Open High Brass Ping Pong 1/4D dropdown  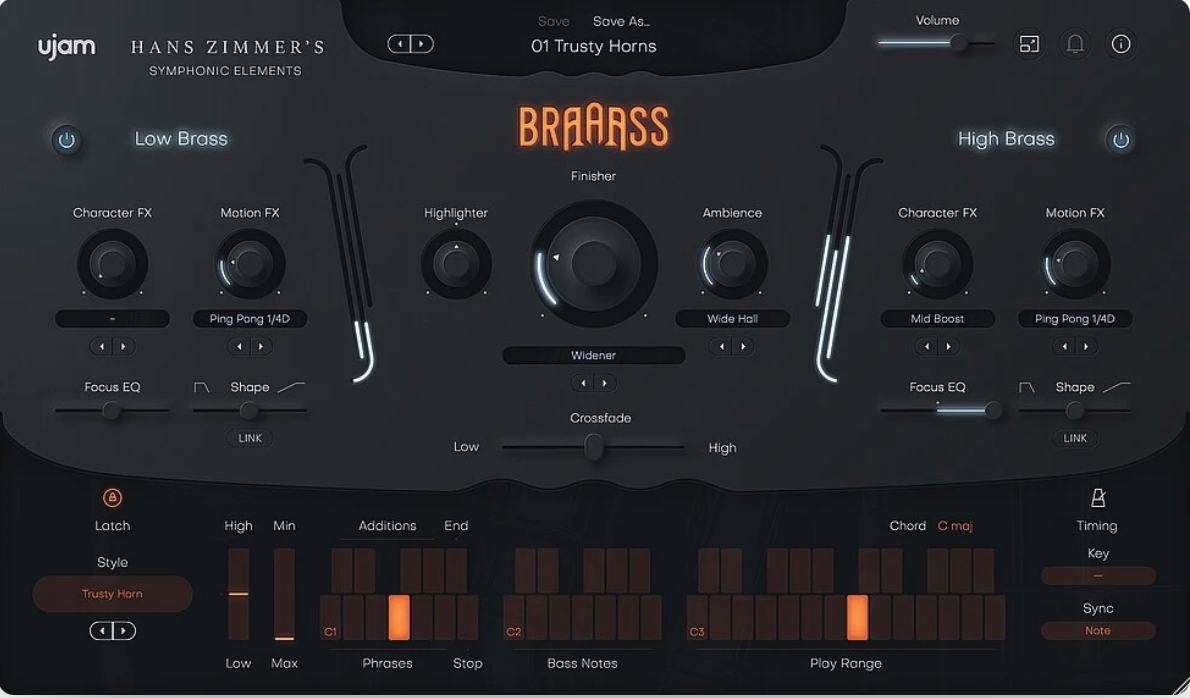(1075, 319)
